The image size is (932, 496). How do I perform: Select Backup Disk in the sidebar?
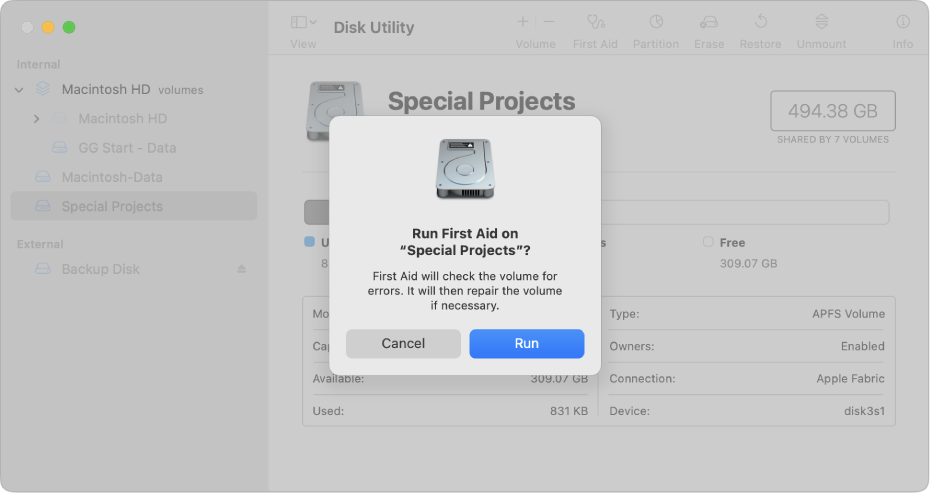coord(100,270)
